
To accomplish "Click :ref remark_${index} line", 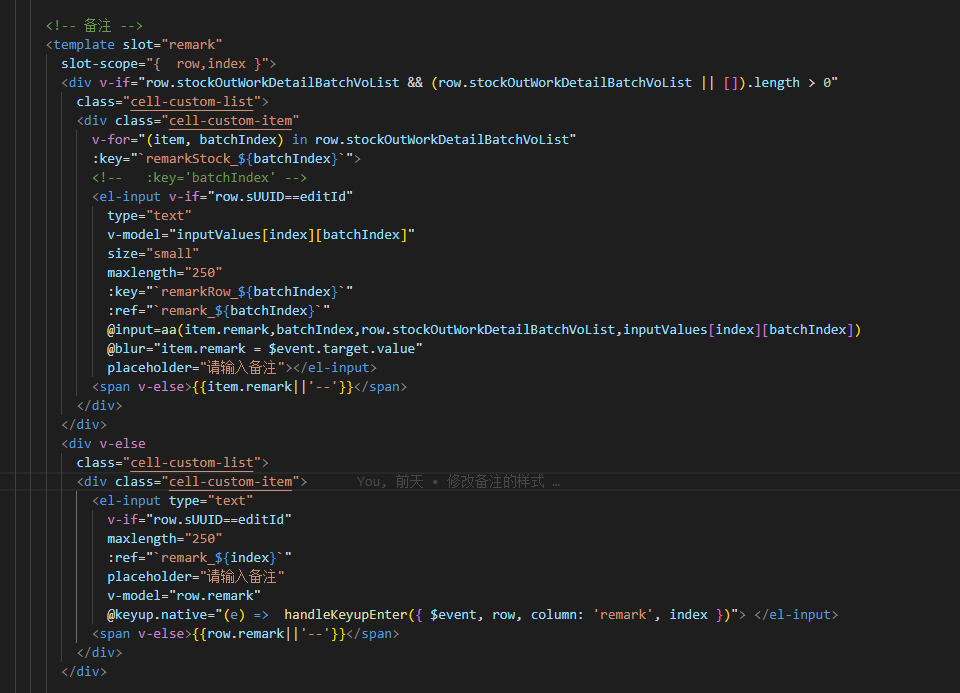I will coord(199,557).
